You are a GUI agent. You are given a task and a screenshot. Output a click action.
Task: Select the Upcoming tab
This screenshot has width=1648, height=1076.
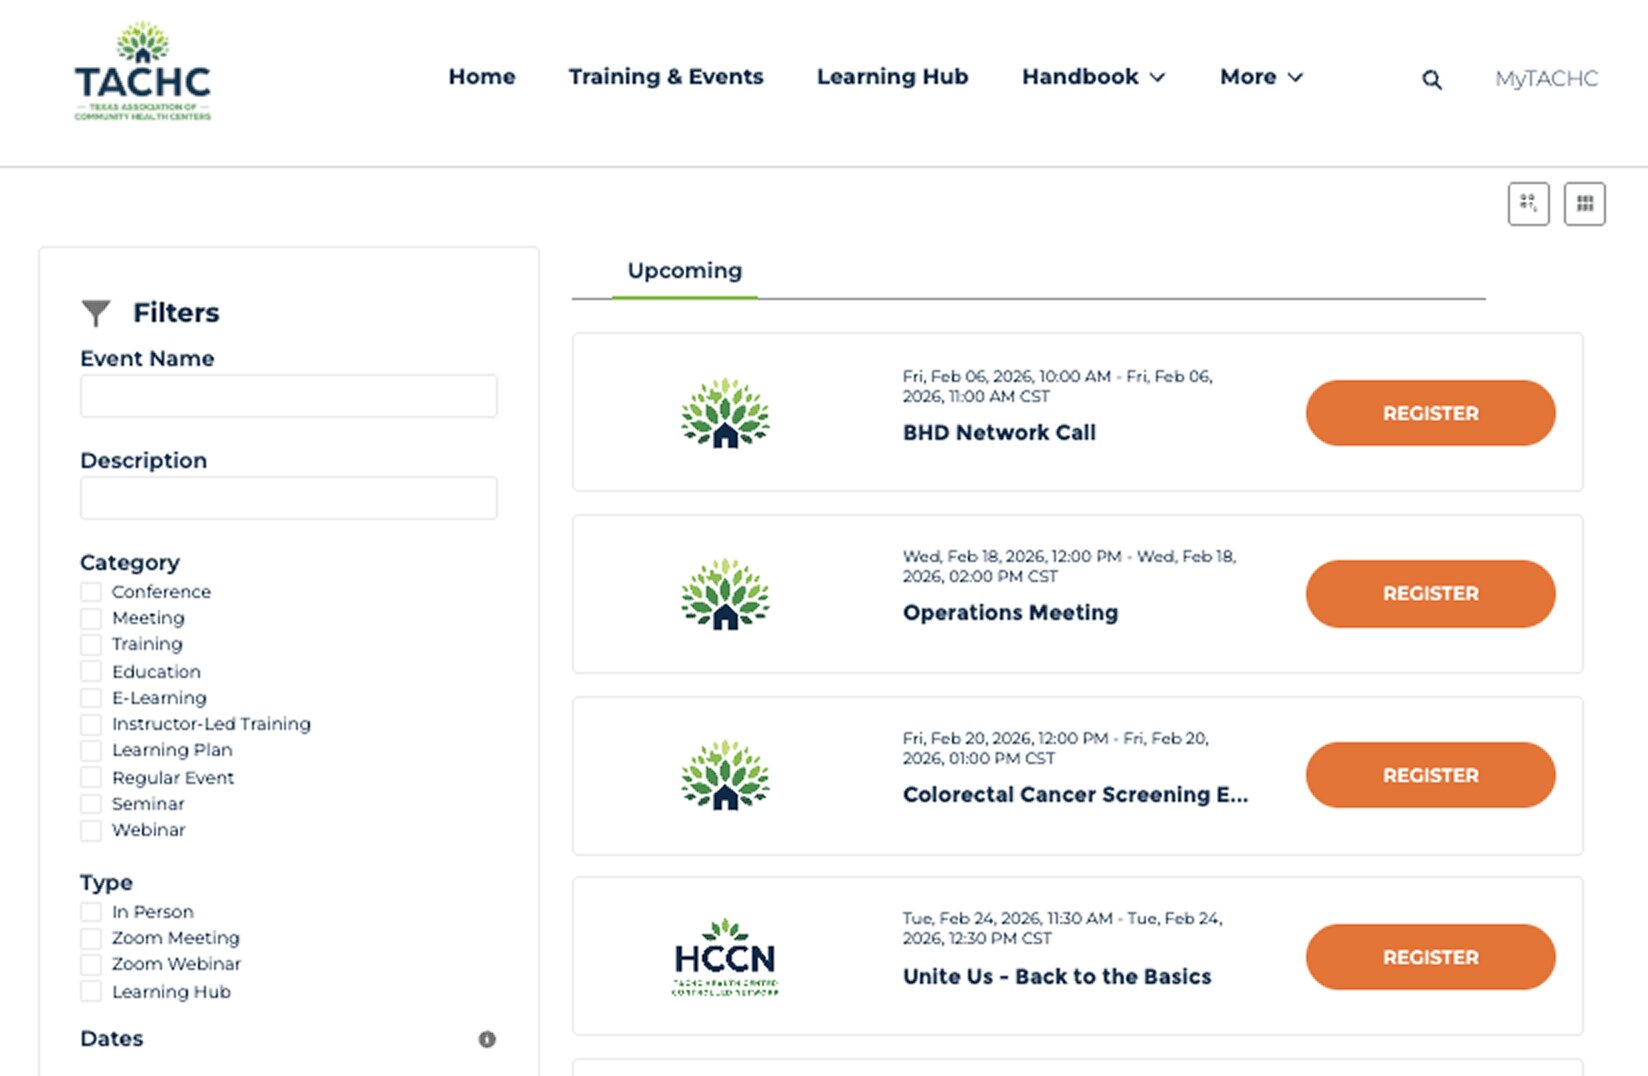684,270
